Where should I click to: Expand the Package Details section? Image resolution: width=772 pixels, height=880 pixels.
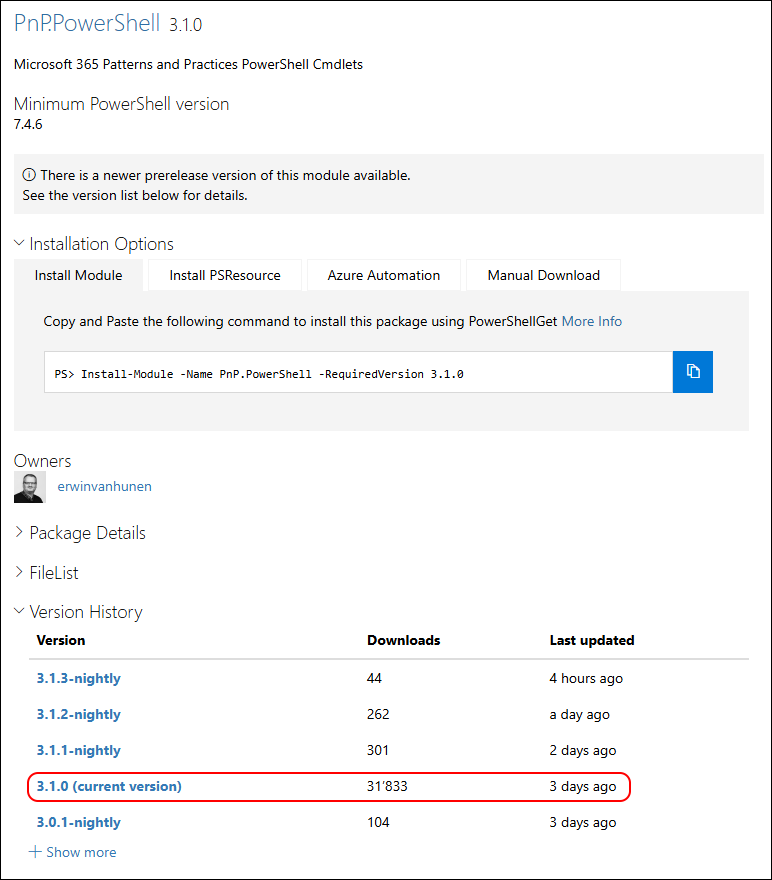pos(80,533)
